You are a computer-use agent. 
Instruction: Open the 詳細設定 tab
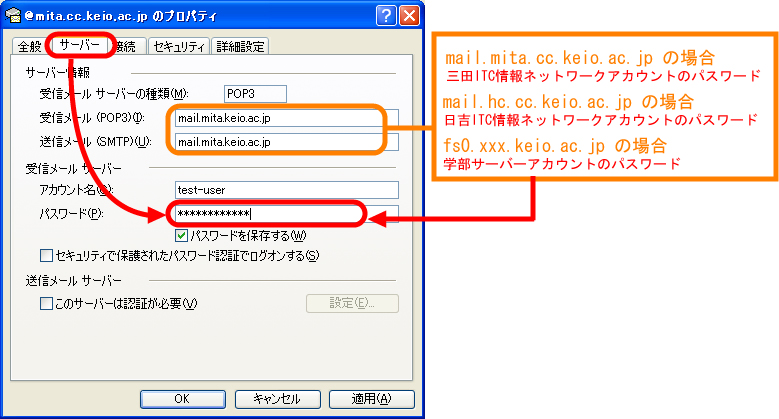pos(240,47)
